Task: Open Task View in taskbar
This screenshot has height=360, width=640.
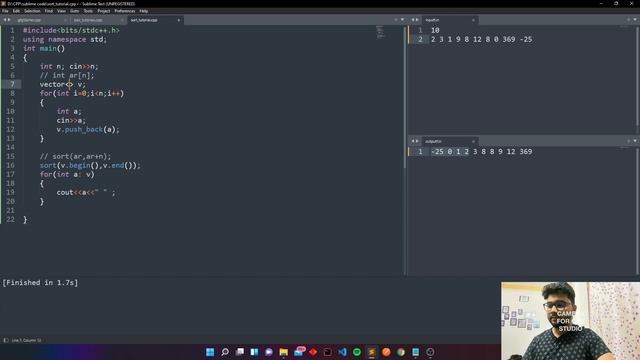Action: pos(240,352)
